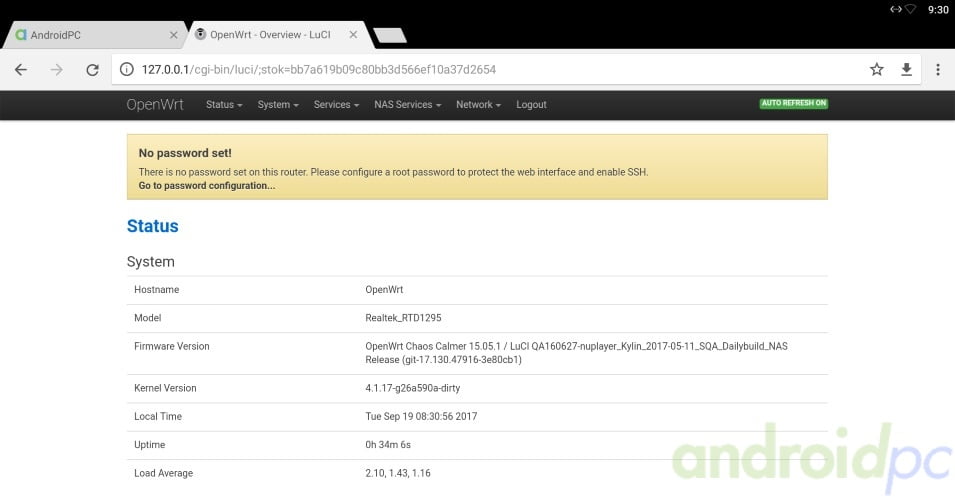This screenshot has width=955, height=497.
Task: Click Logout in the navigation bar
Action: tap(531, 105)
